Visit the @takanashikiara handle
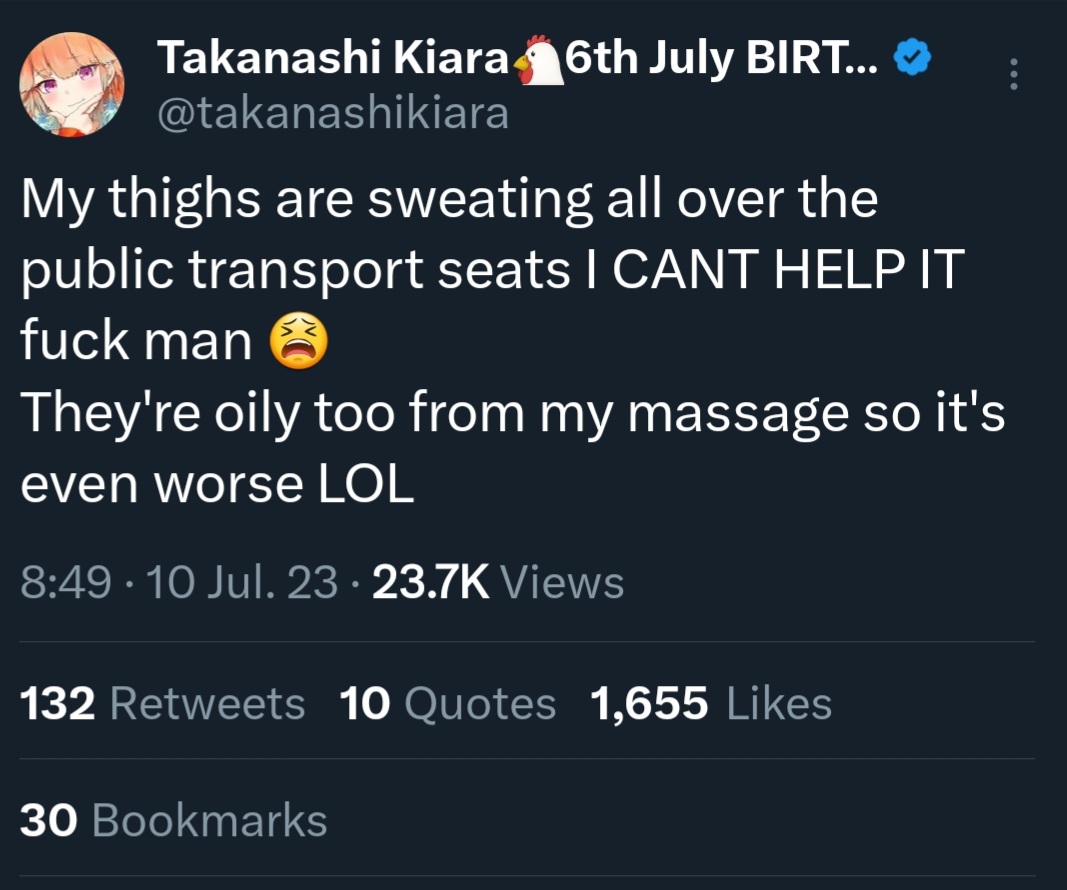 click(x=333, y=113)
